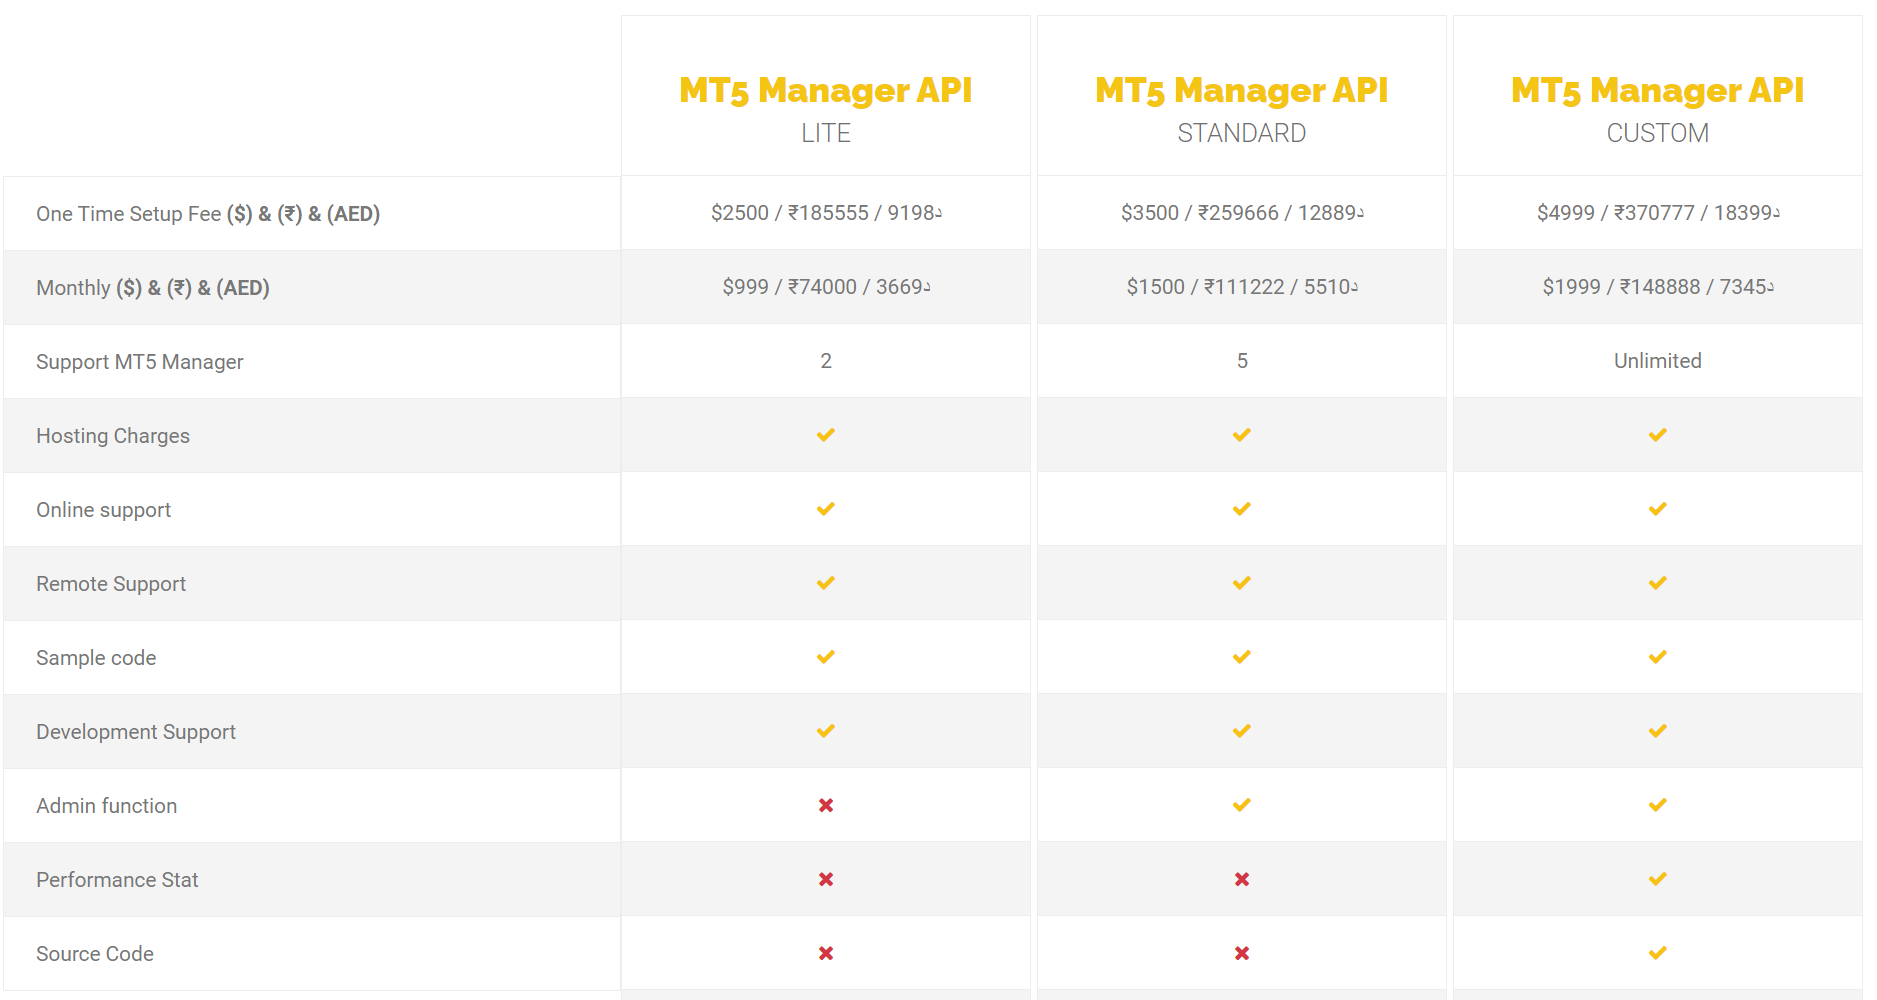1877x1000 pixels.
Task: Click Admin function checkmark in Custom column
Action: tap(1657, 805)
